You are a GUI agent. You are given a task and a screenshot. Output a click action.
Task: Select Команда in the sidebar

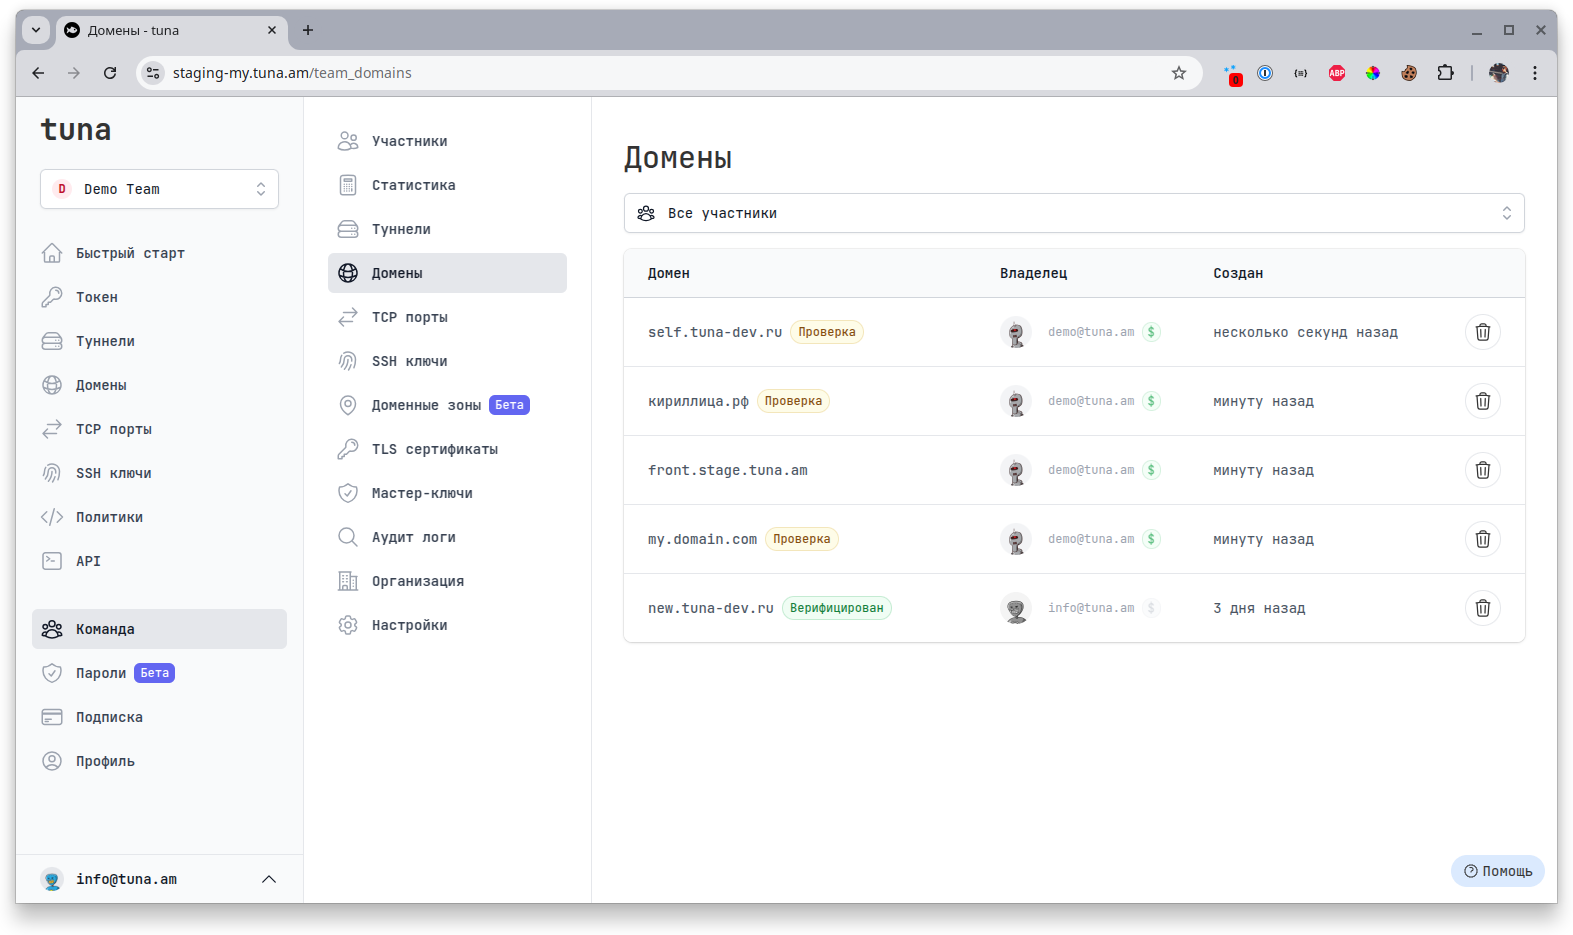point(159,629)
